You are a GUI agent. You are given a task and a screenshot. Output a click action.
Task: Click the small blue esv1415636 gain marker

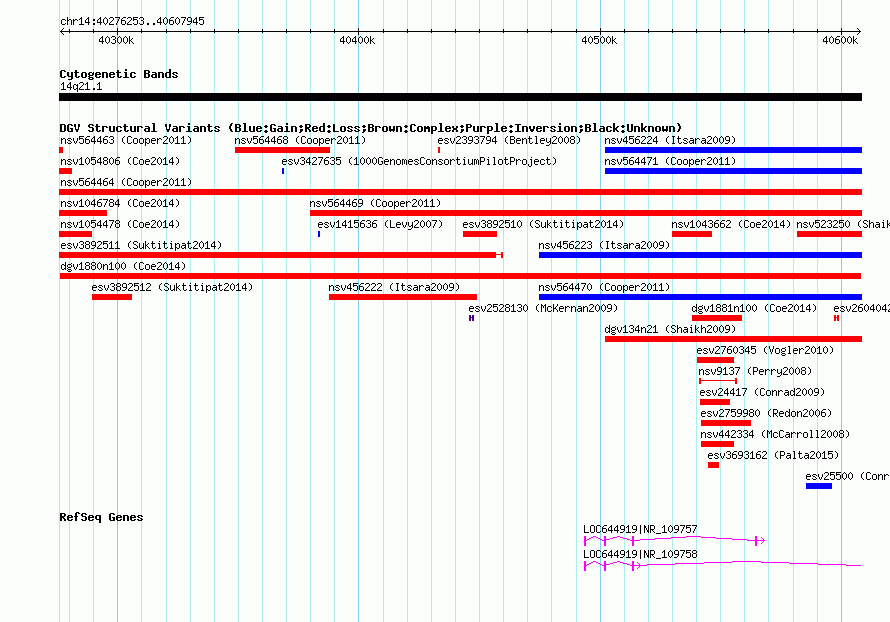(319, 234)
